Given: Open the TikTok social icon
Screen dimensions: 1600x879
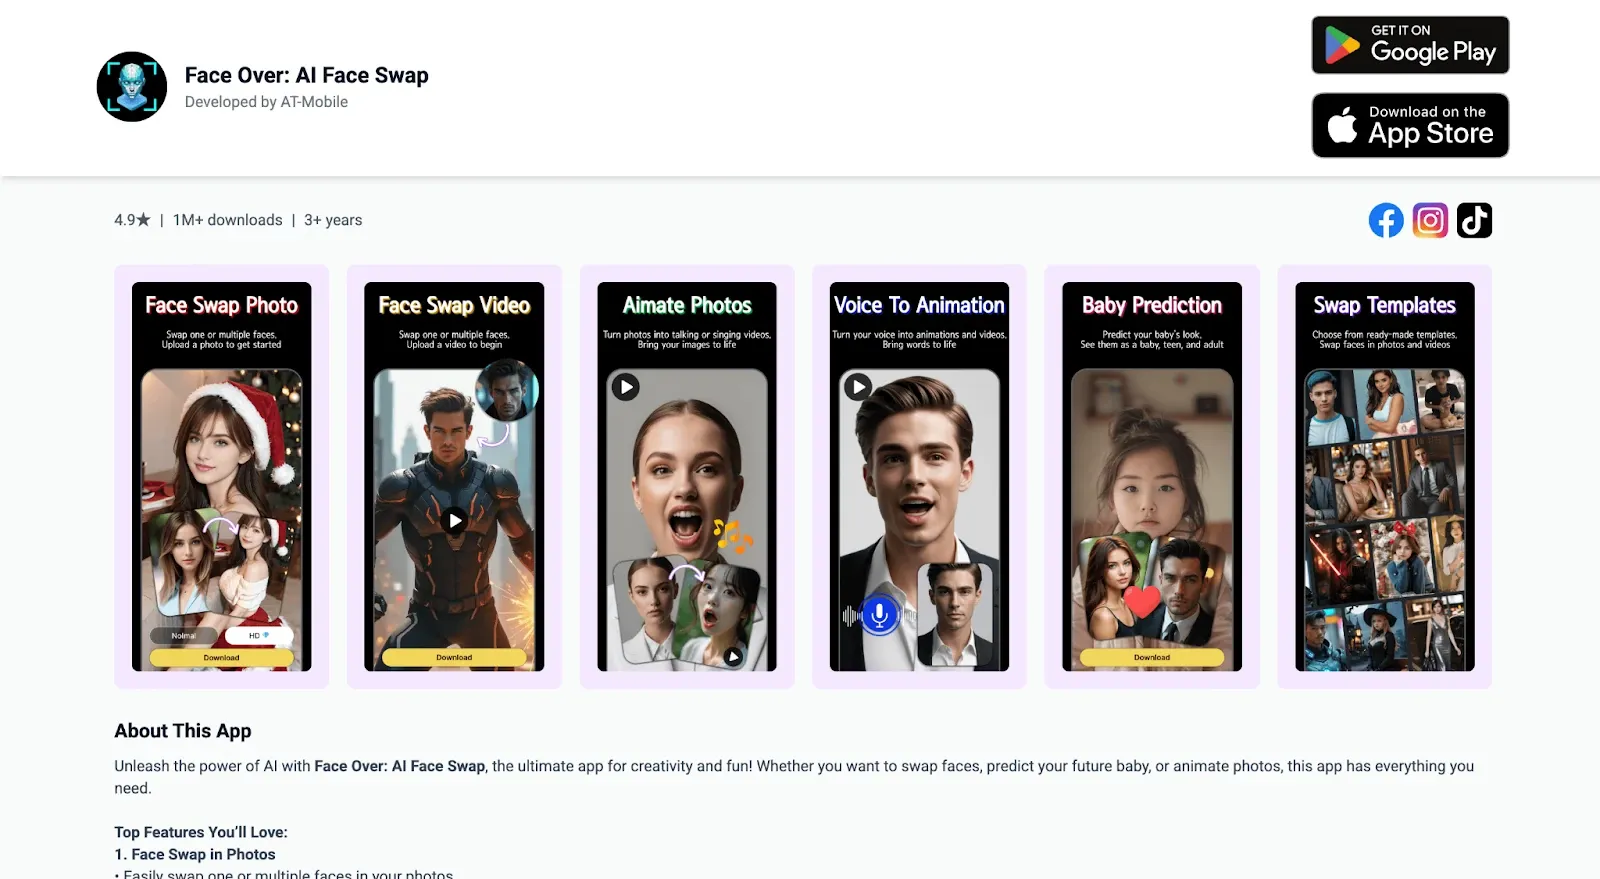Looking at the screenshot, I should point(1474,220).
